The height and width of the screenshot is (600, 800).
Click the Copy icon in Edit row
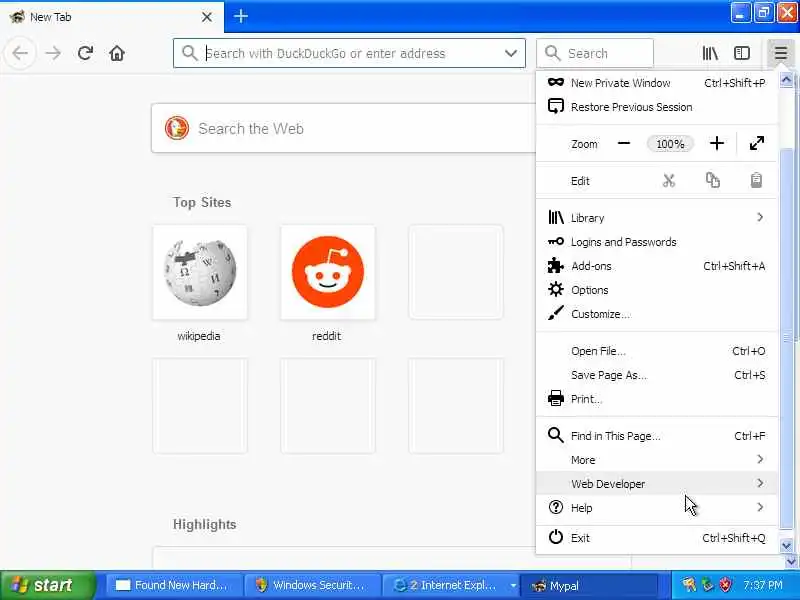pyautogui.click(x=712, y=181)
